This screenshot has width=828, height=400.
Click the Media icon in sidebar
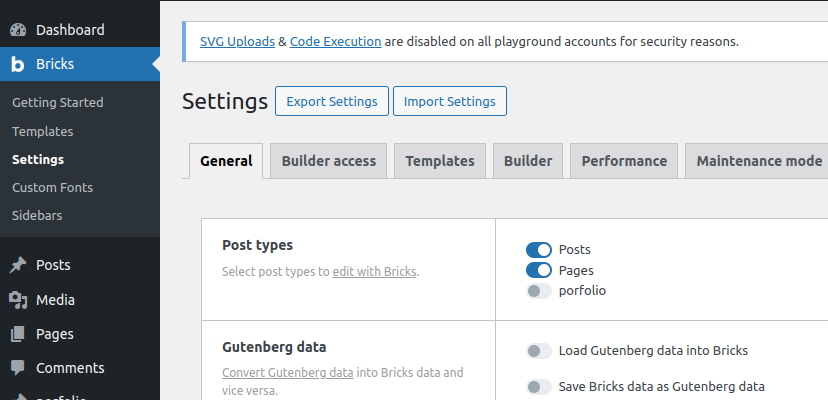click(18, 300)
